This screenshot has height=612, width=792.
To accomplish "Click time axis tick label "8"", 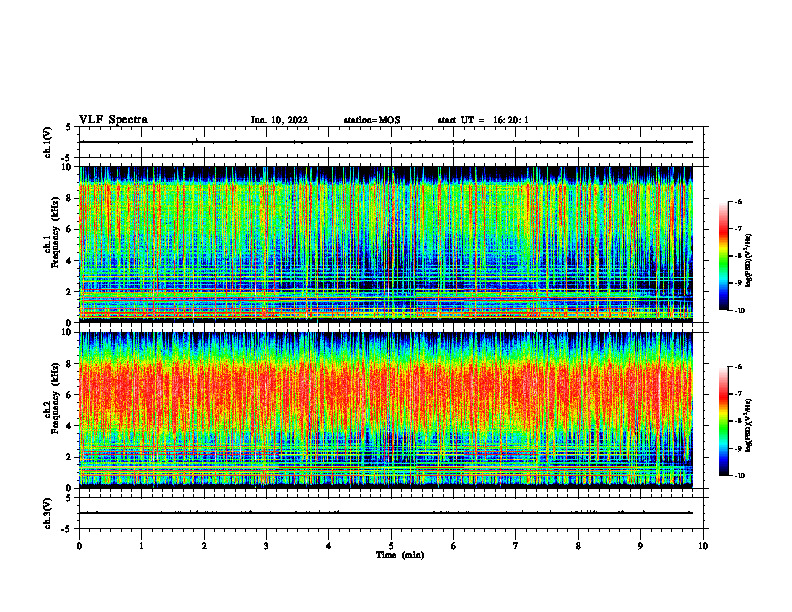I will click(x=578, y=546).
